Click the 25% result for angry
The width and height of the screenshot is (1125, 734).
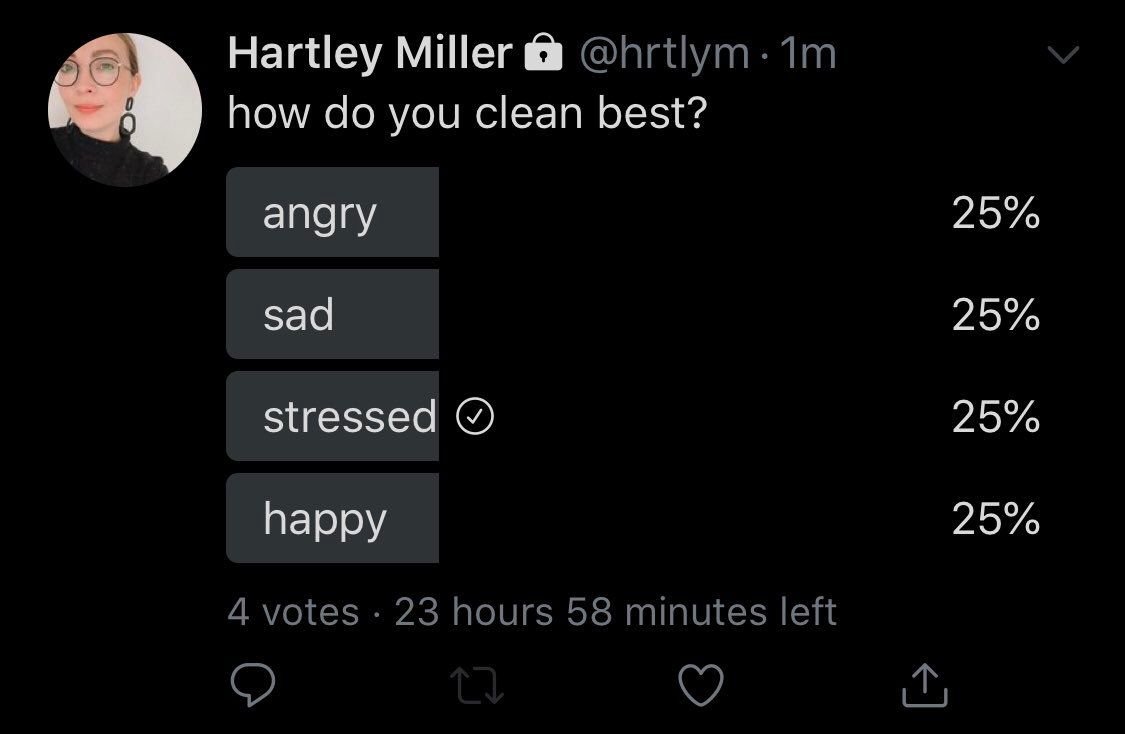(996, 213)
